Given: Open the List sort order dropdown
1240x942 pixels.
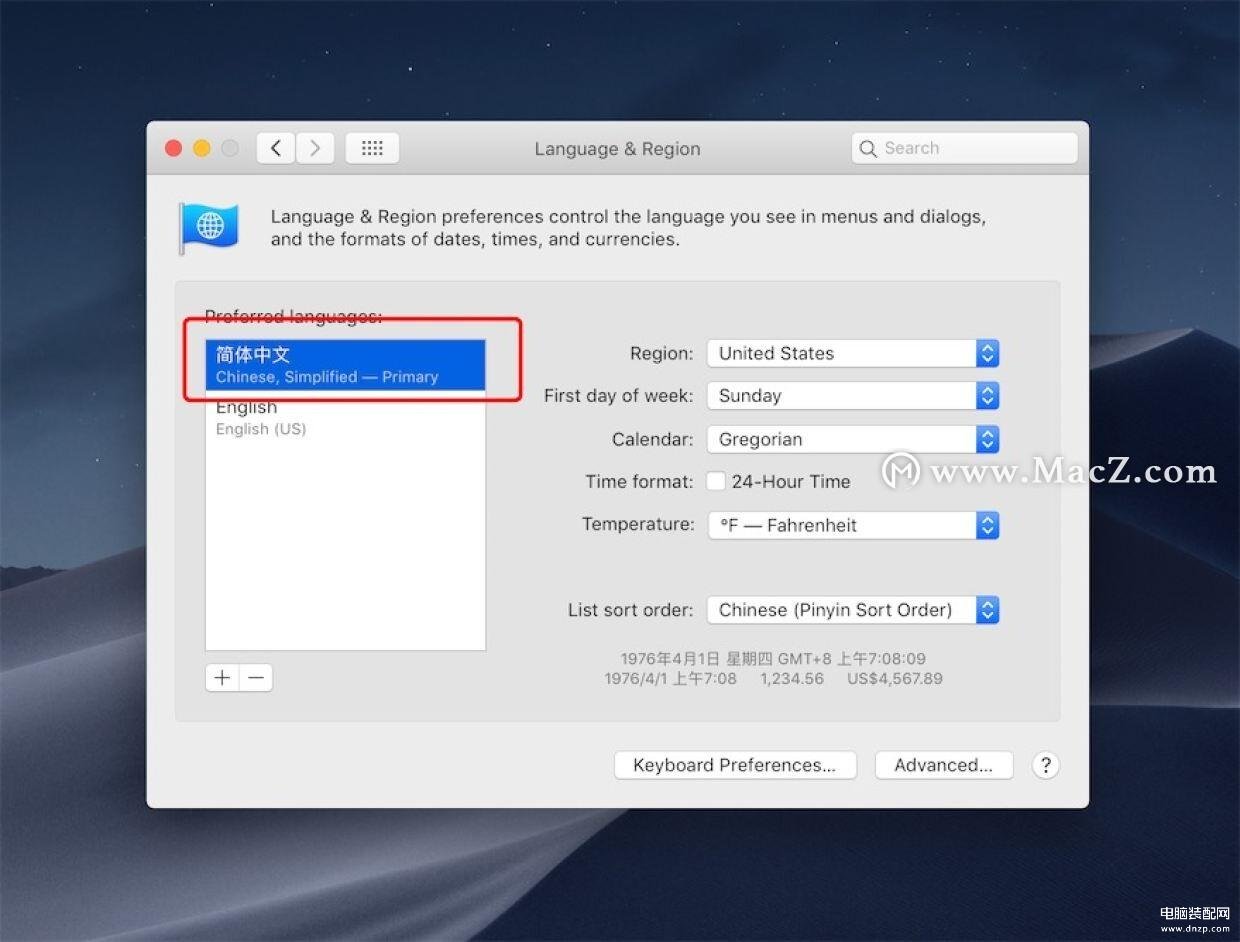Looking at the screenshot, I should click(852, 610).
